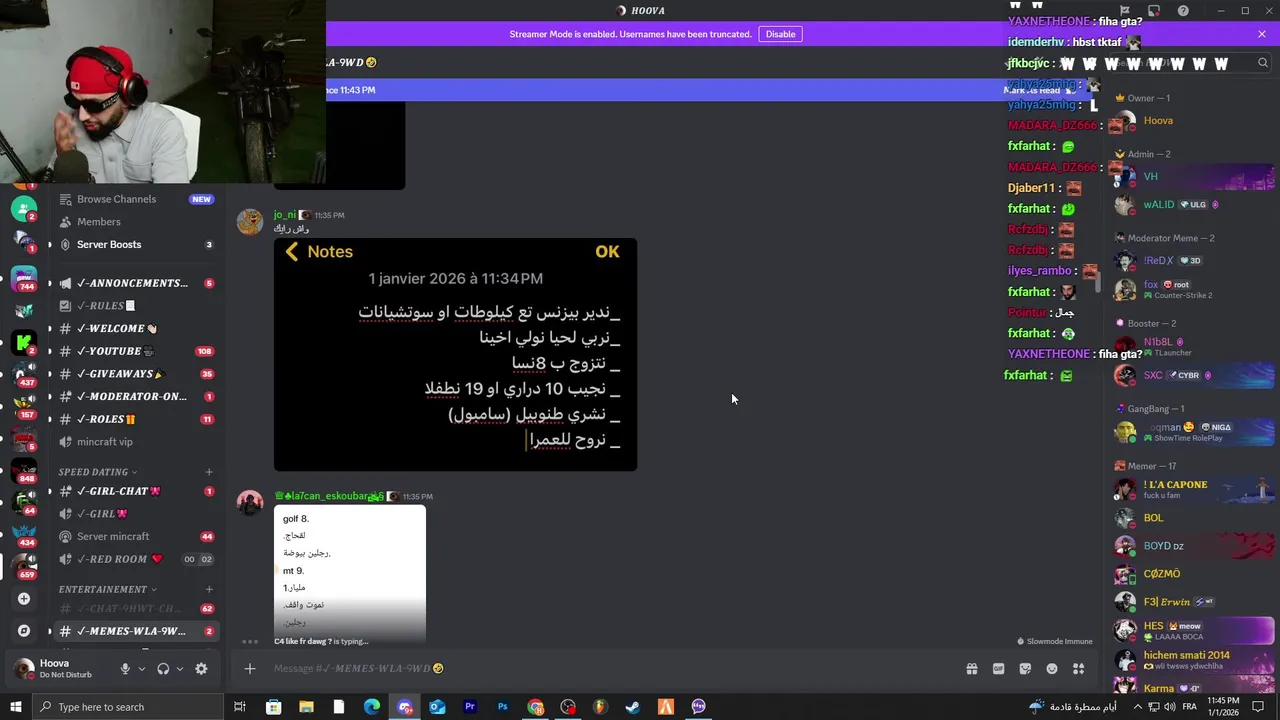Open Photoshop from taskbar
The width and height of the screenshot is (1280, 720).
502,707
